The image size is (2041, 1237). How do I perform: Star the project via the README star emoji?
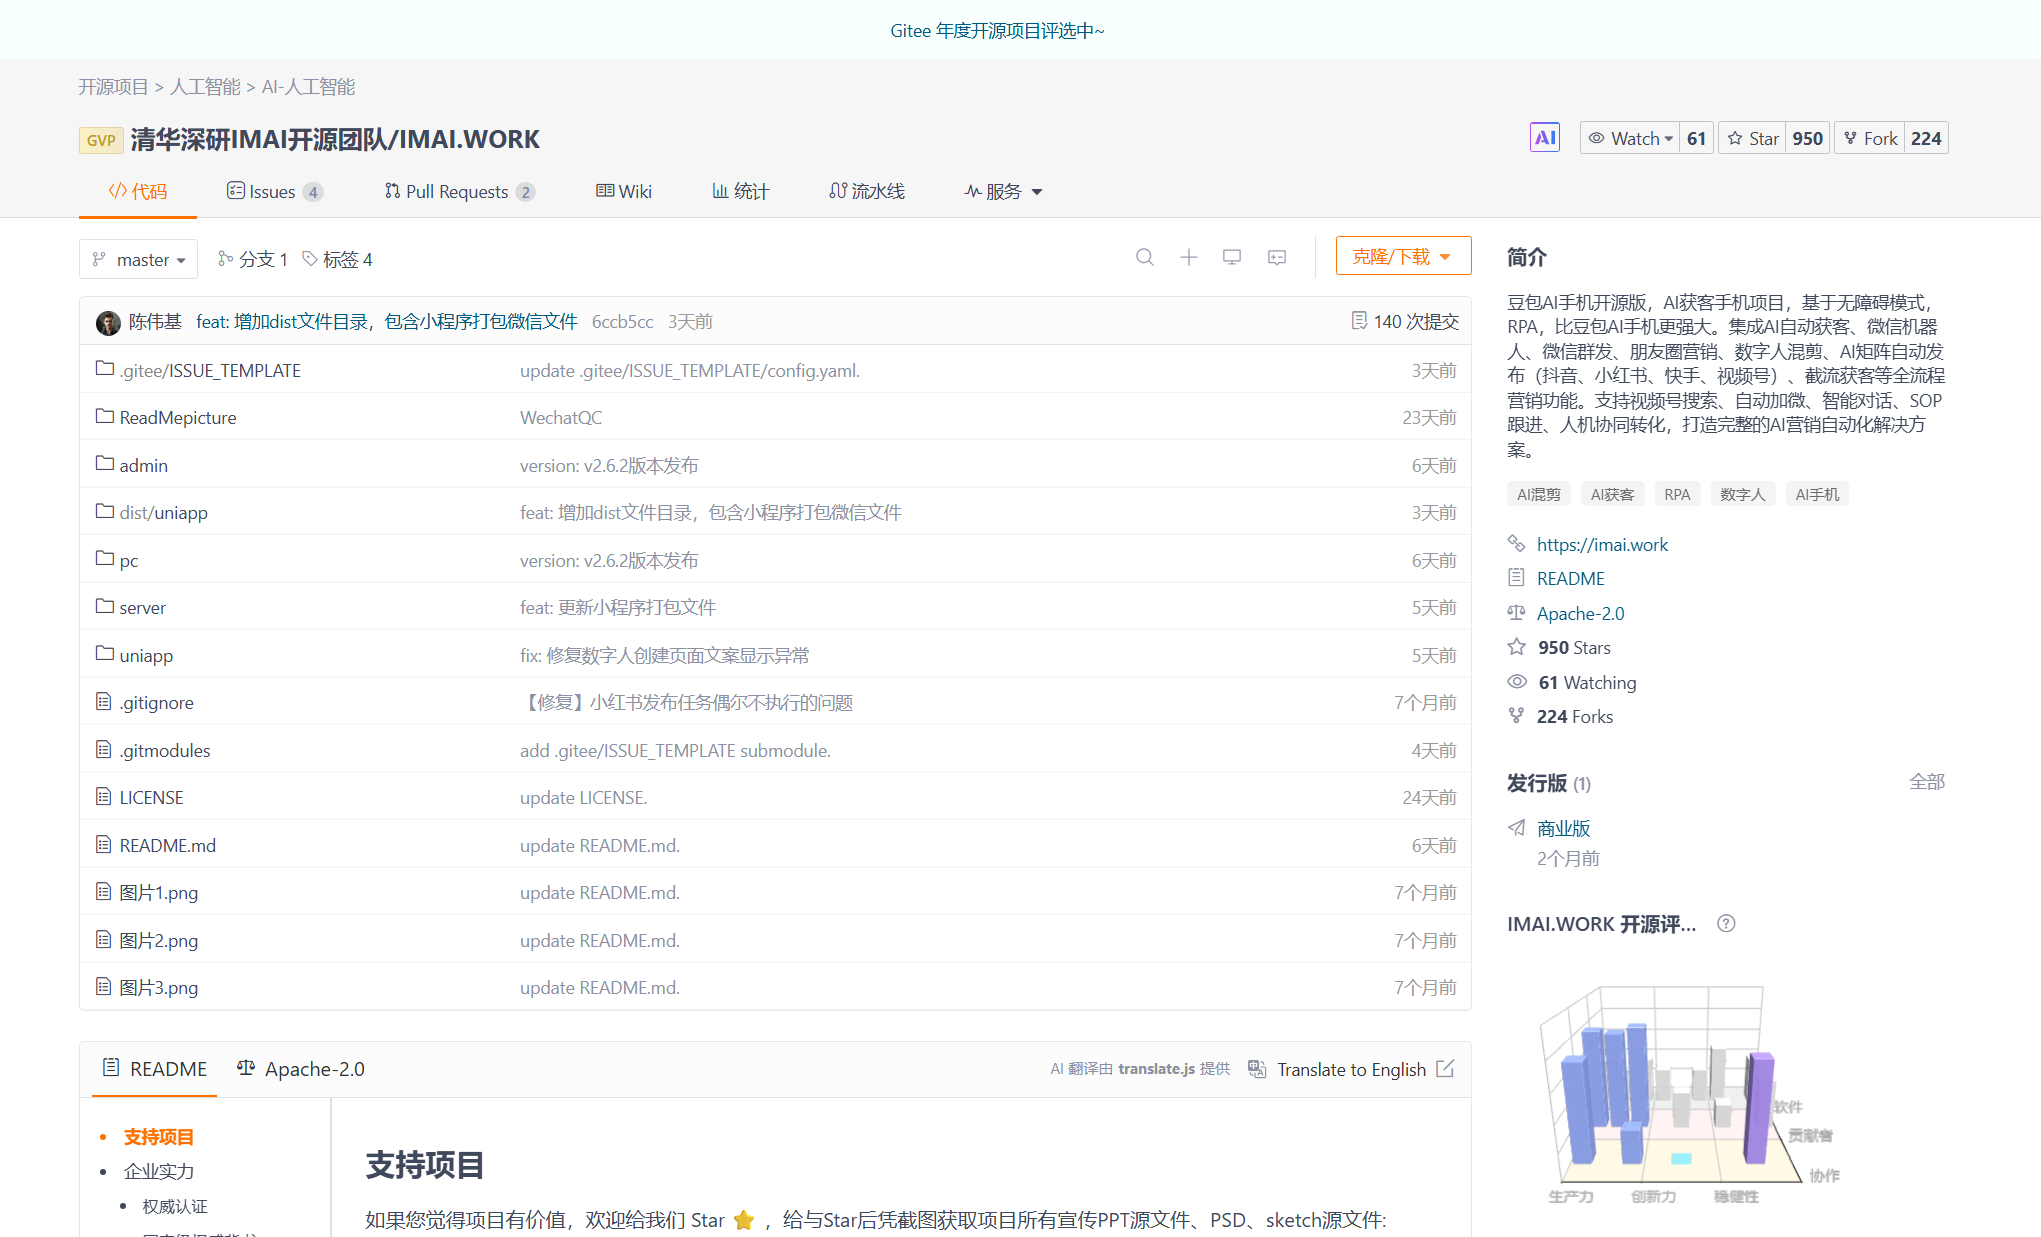coord(744,1220)
